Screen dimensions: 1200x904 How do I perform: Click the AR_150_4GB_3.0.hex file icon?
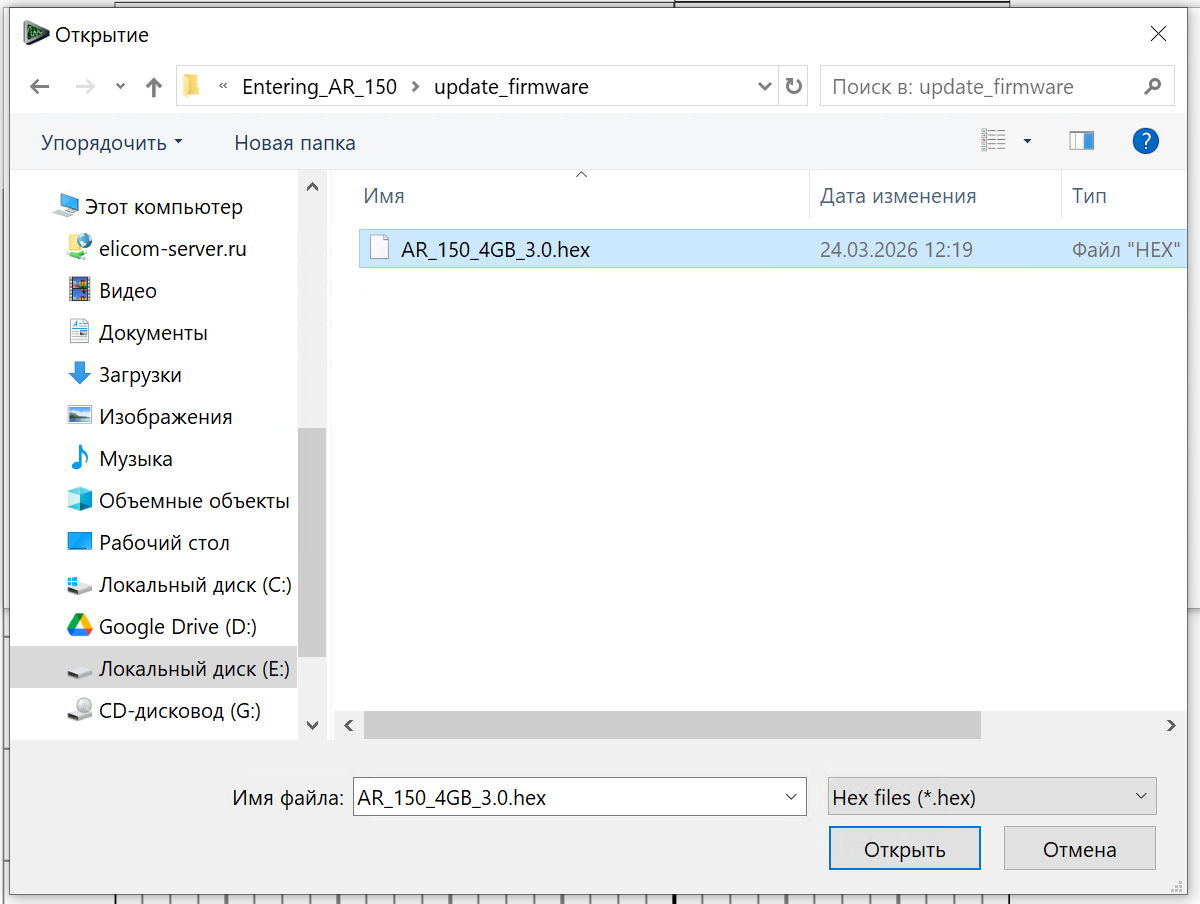pyautogui.click(x=379, y=248)
